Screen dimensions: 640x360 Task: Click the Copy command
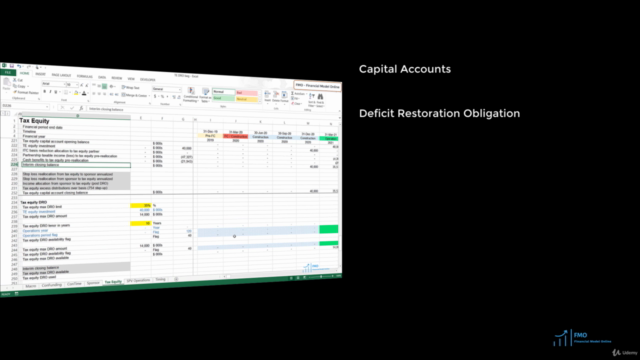coord(20,86)
